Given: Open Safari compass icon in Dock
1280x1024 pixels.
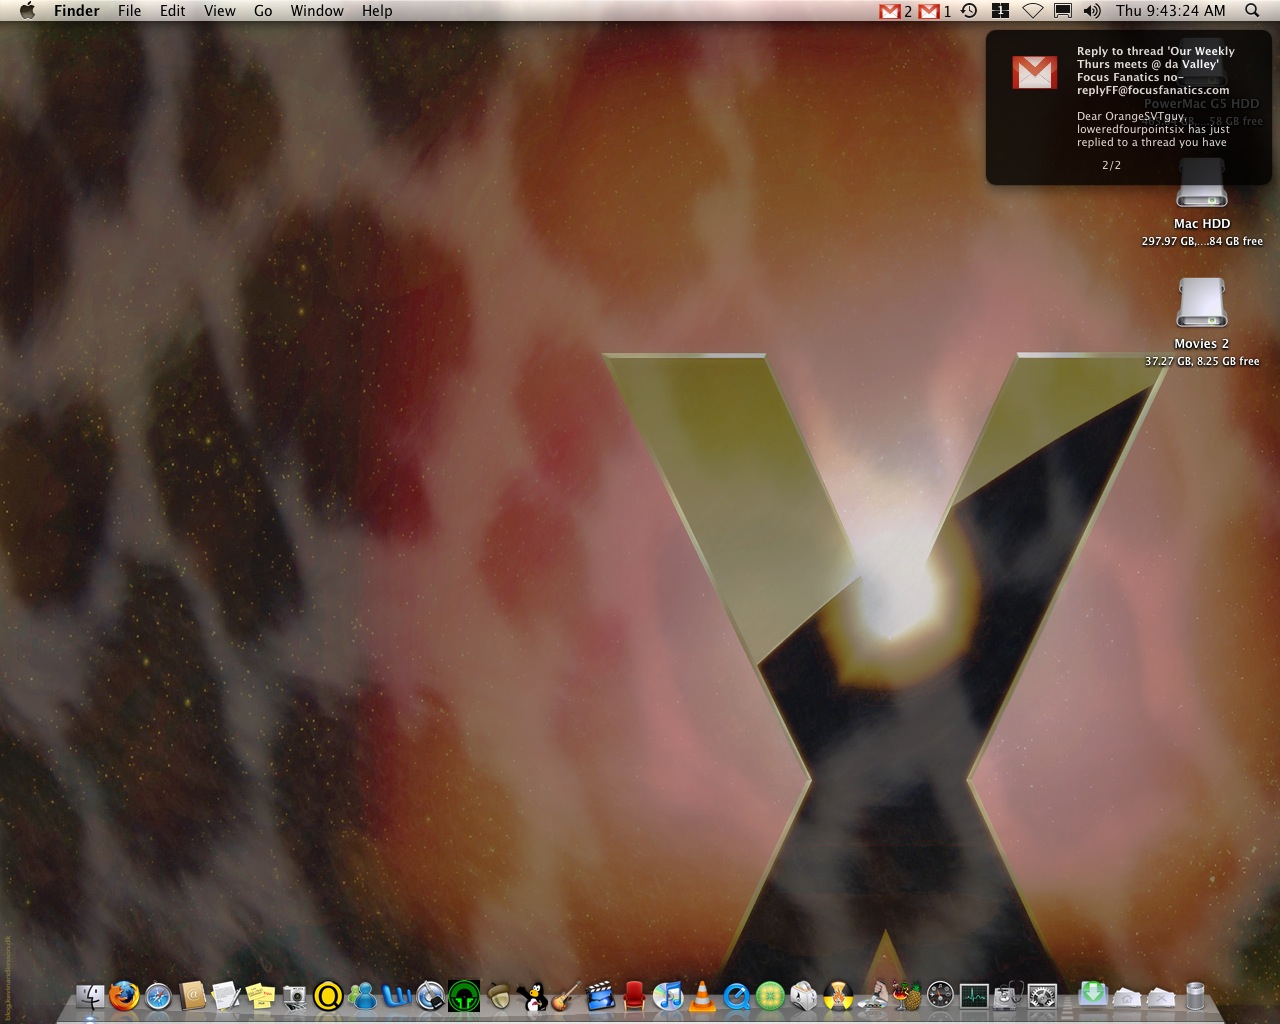Looking at the screenshot, I should point(158,996).
